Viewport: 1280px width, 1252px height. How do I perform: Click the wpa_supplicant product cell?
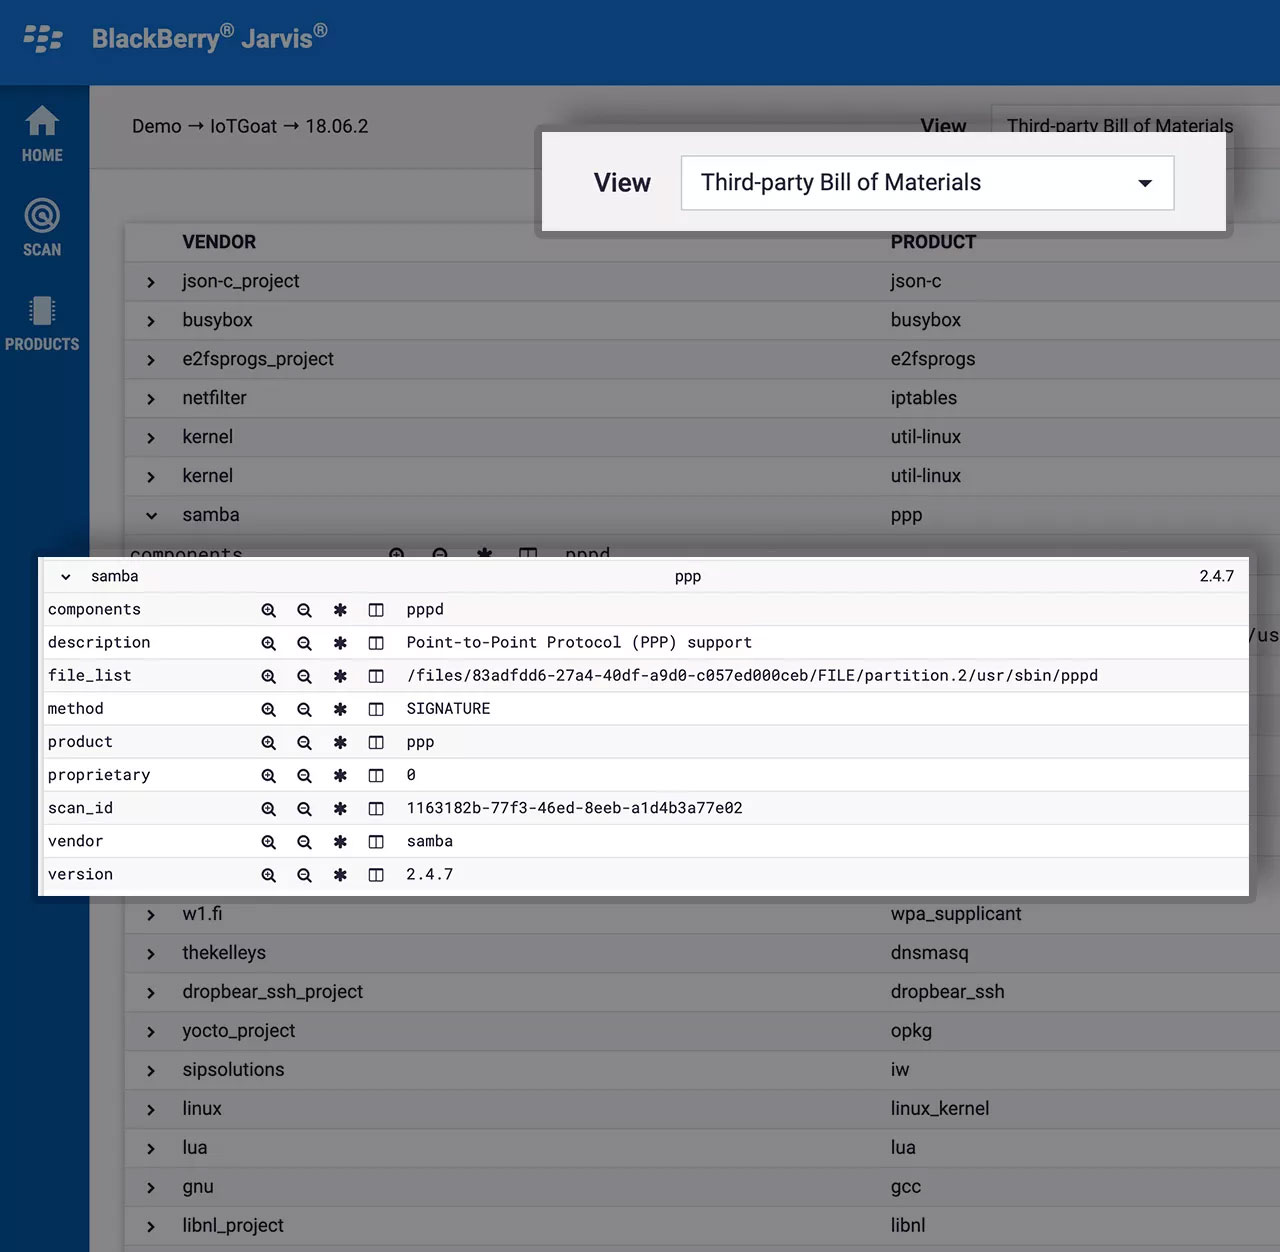956,914
